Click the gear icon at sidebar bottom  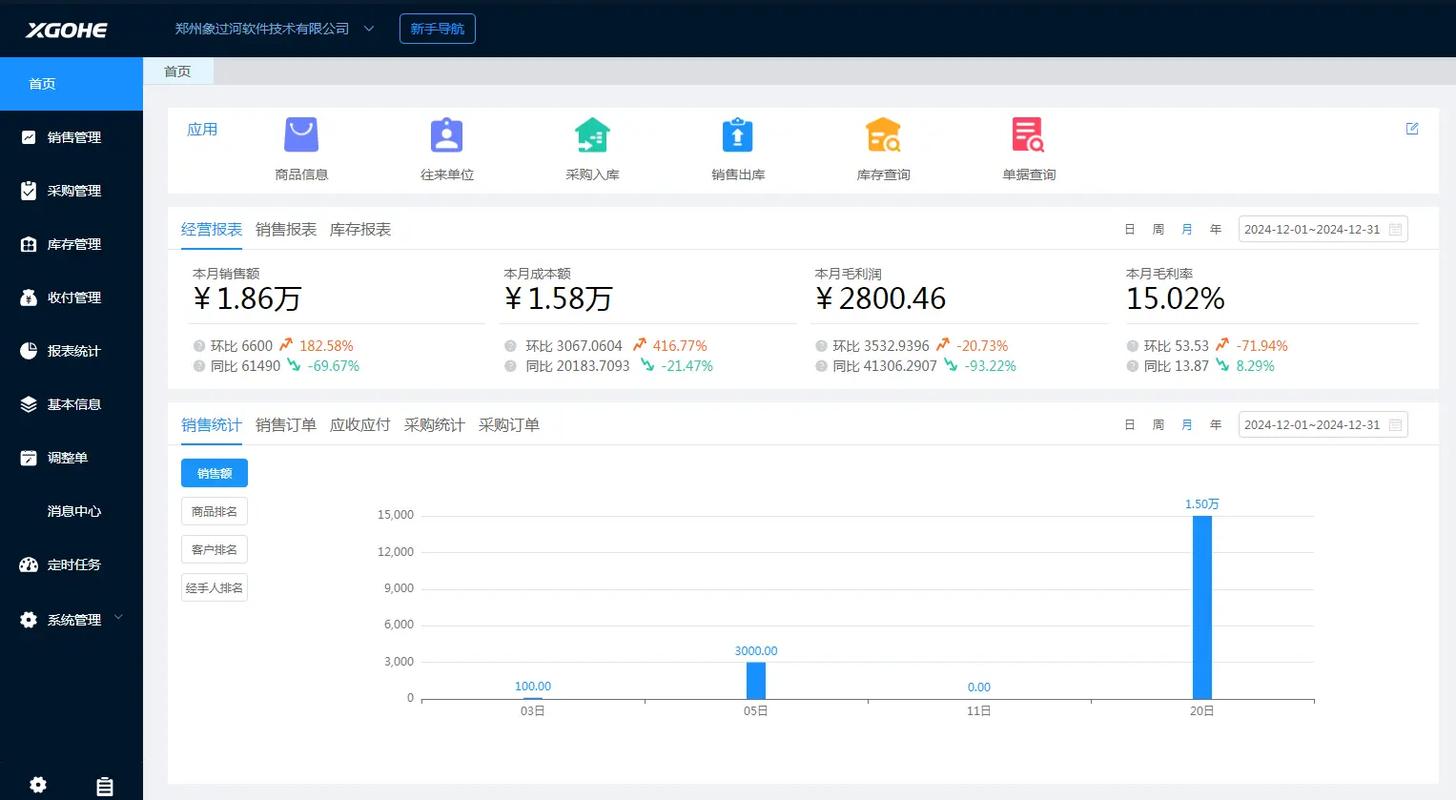tap(38, 785)
